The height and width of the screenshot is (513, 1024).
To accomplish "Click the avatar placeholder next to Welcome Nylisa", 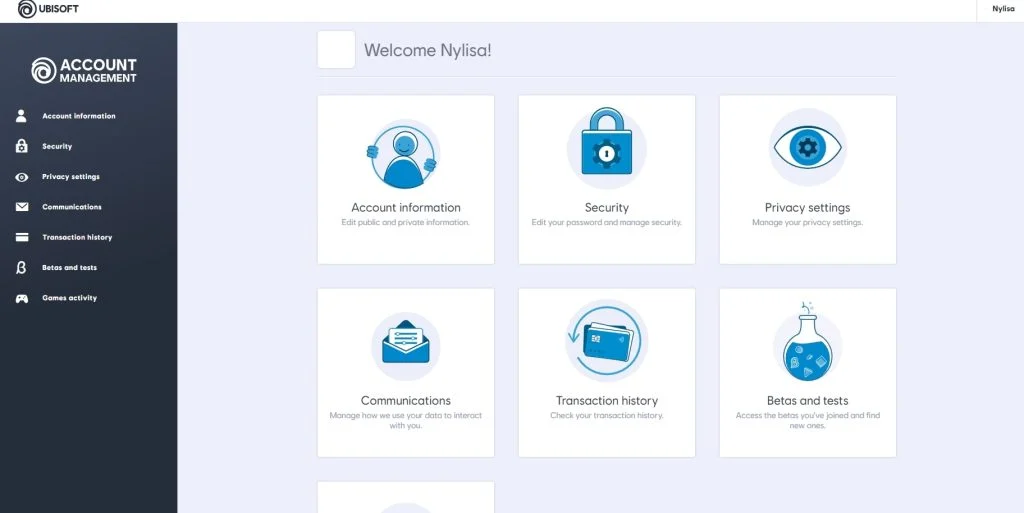I will click(336, 50).
